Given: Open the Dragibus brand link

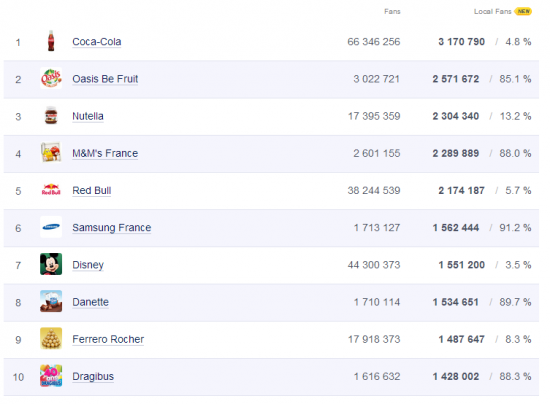Looking at the screenshot, I should click(x=93, y=376).
